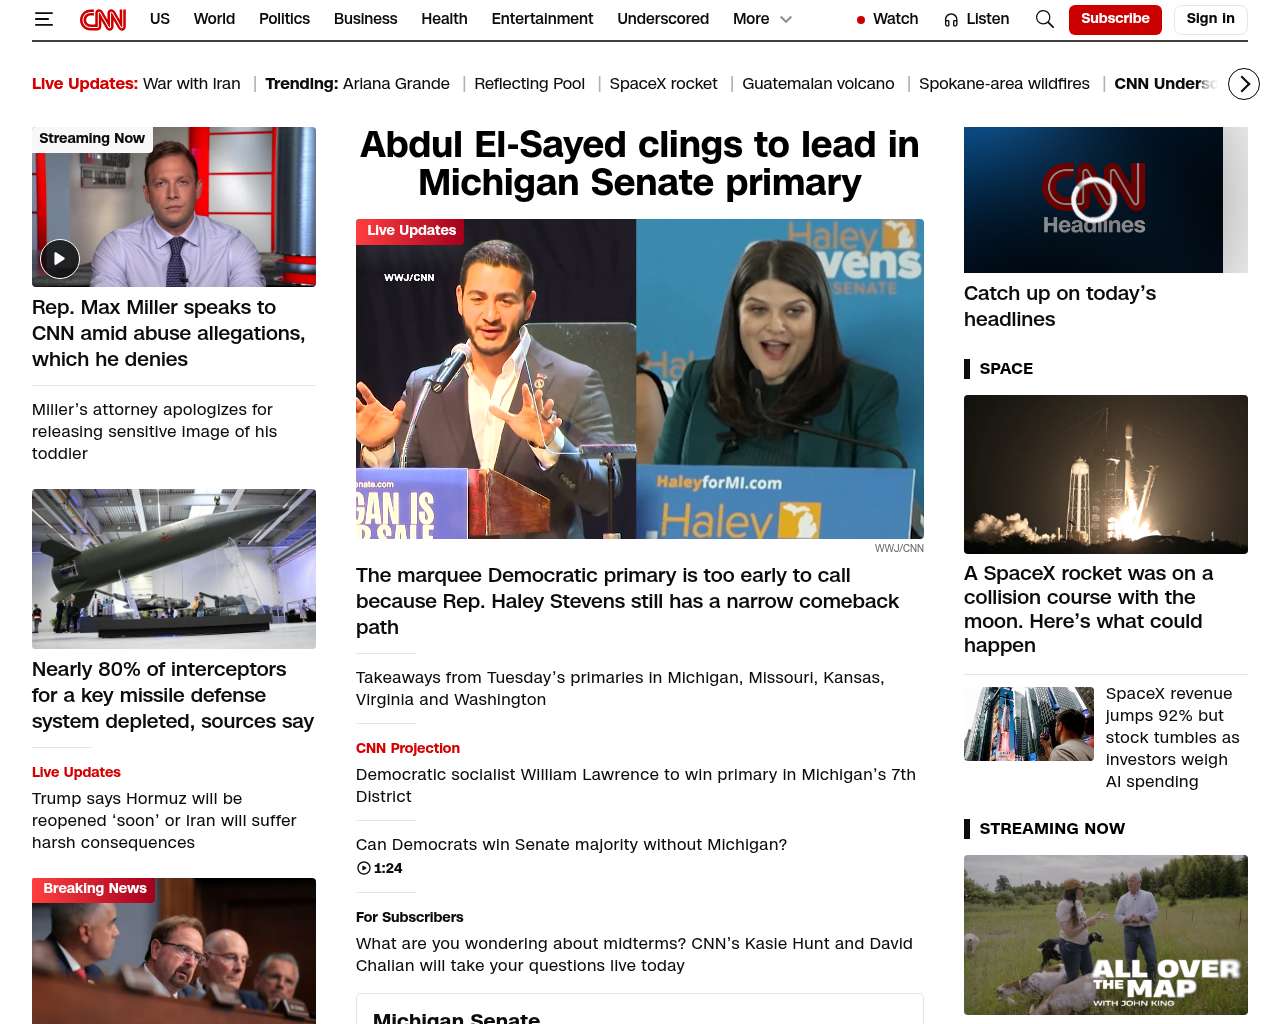
Task: Open trending topic SpaceX rocket
Action: click(663, 84)
